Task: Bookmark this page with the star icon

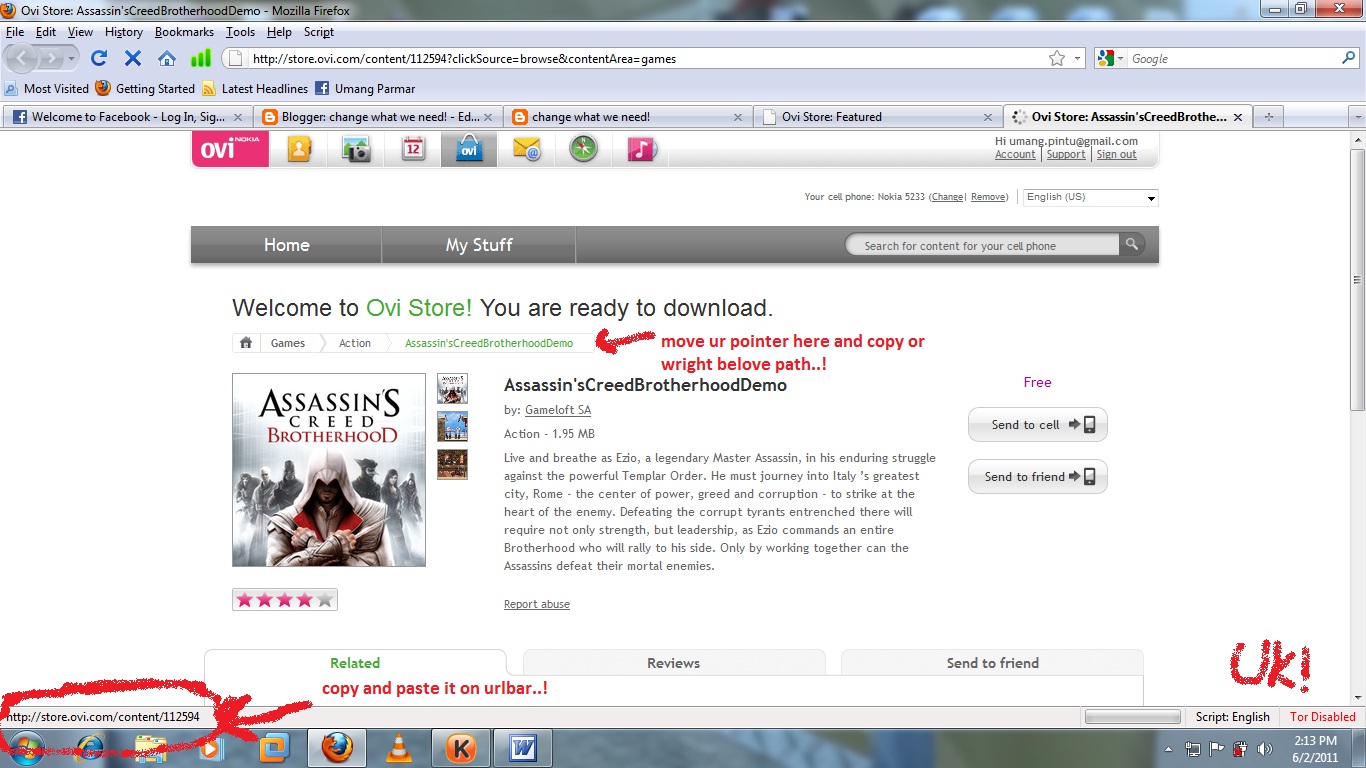Action: pyautogui.click(x=1057, y=59)
